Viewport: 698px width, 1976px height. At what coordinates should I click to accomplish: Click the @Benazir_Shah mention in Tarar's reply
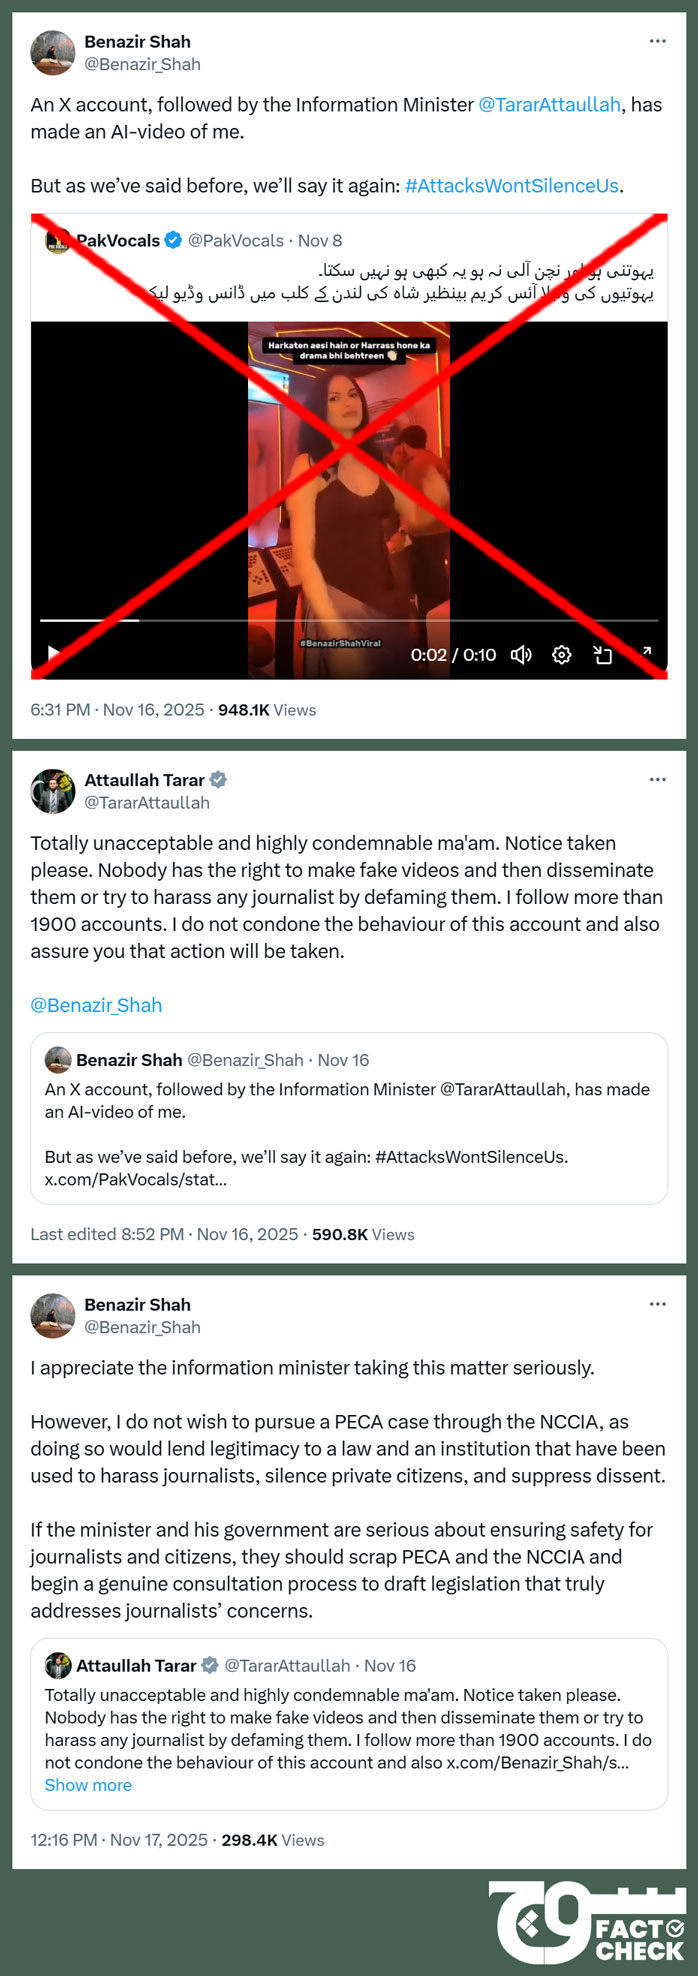coord(96,1005)
